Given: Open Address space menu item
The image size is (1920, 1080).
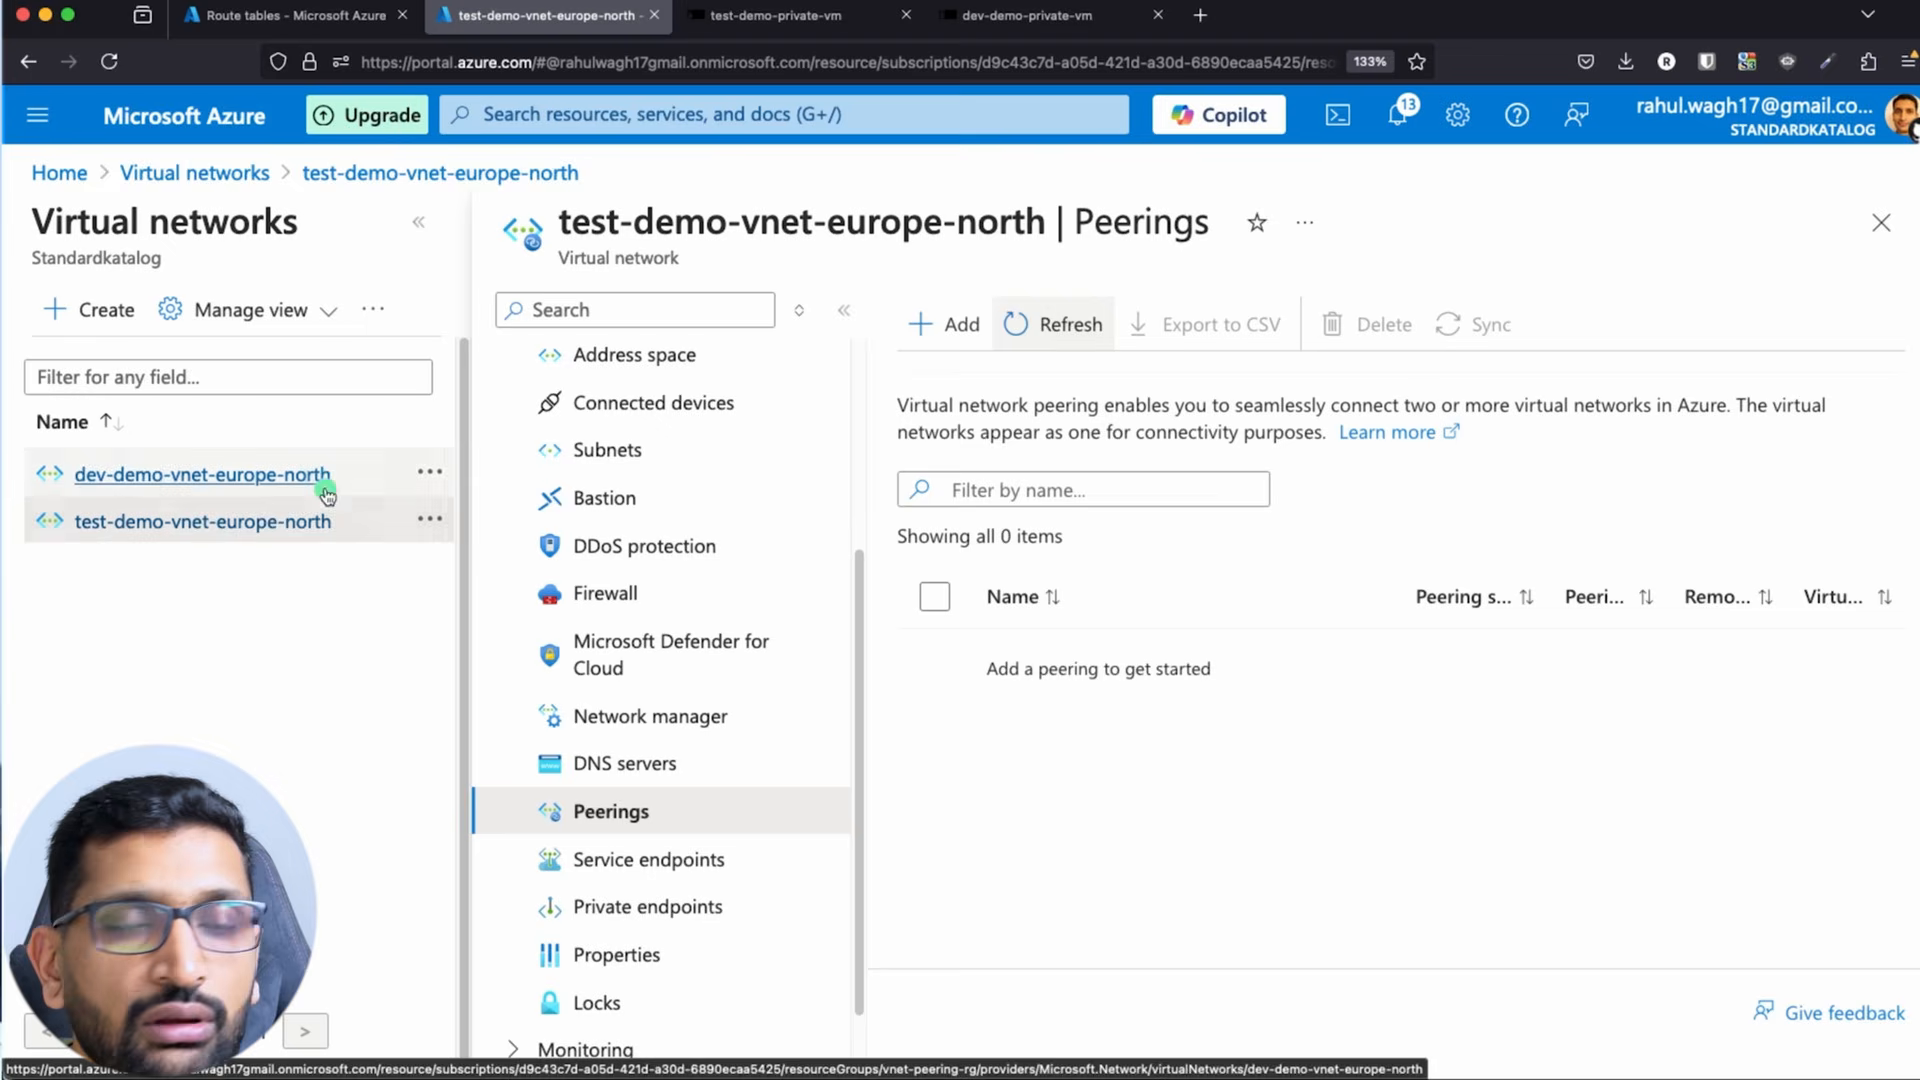Looking at the screenshot, I should point(634,355).
